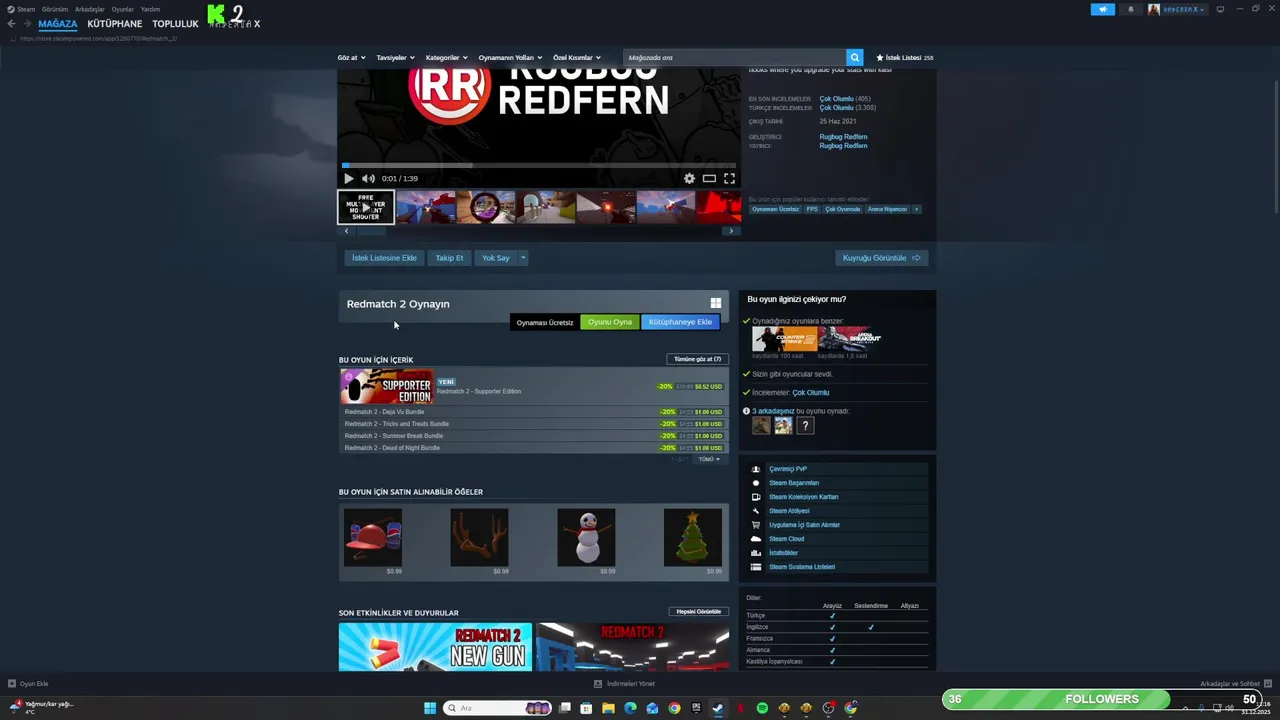
Task: Click the İstek Listesine Ekle button
Action: [x=384, y=258]
